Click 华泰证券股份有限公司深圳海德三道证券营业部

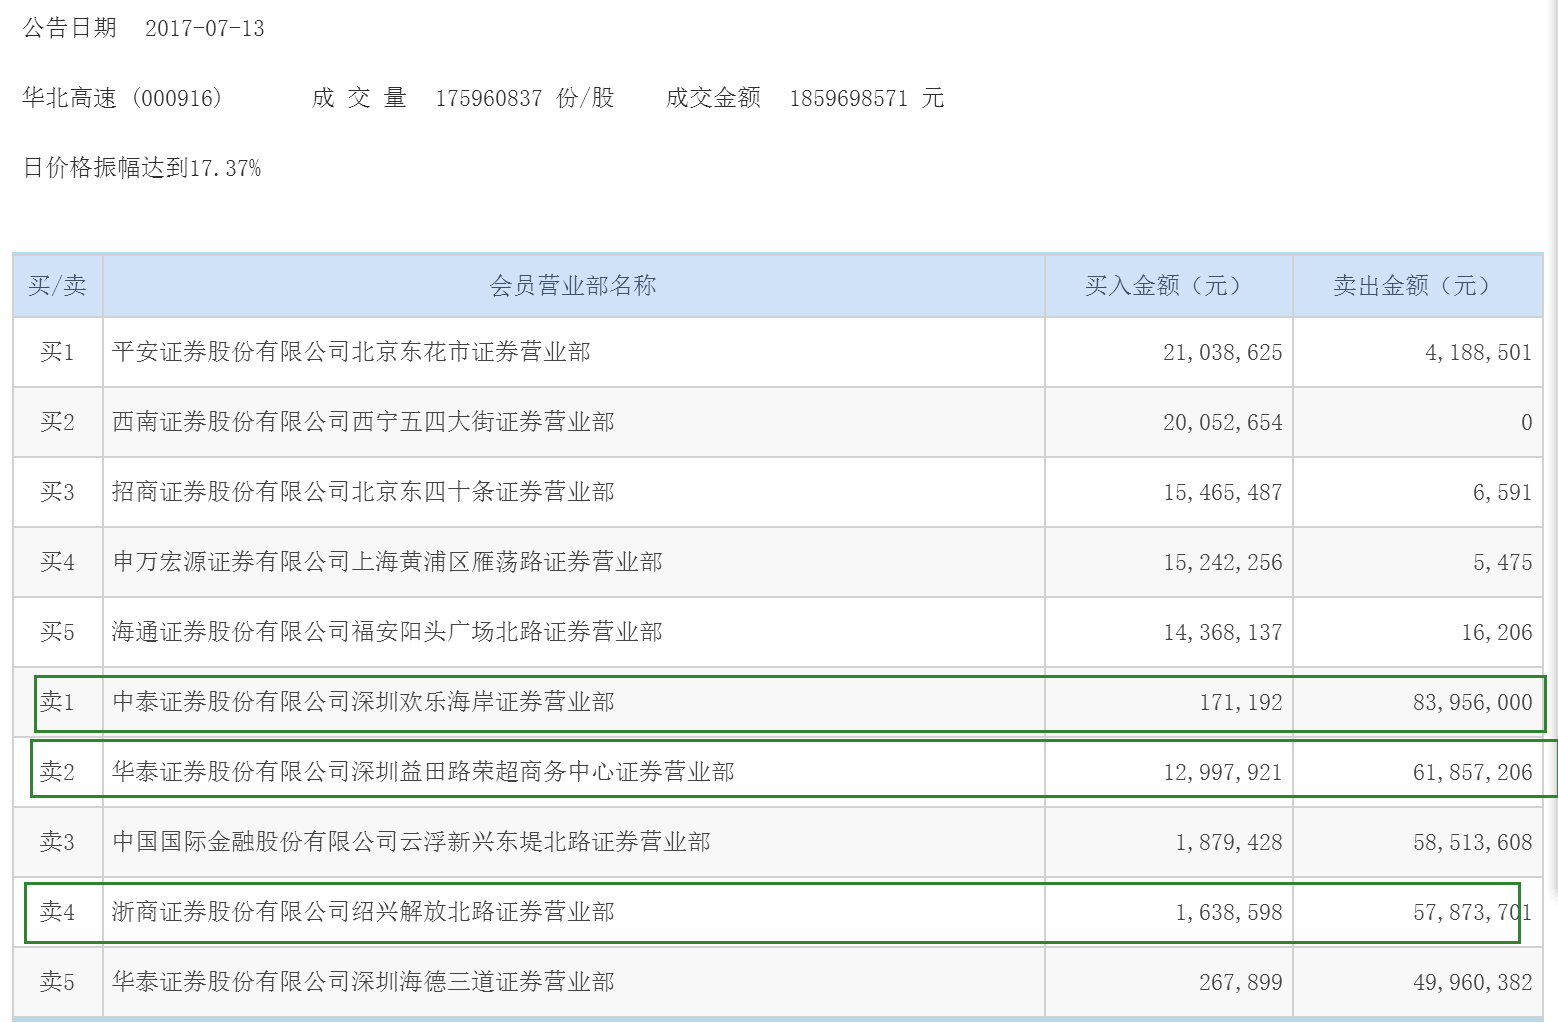point(363,982)
